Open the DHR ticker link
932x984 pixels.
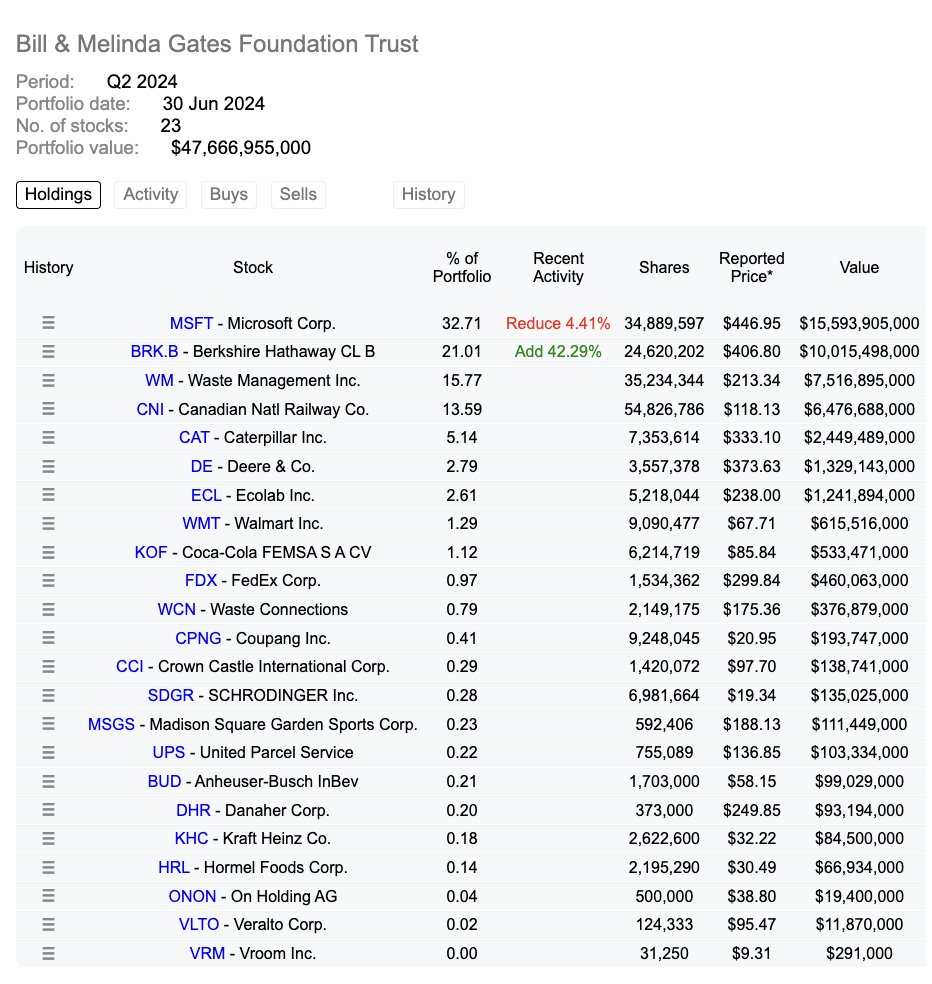click(x=193, y=810)
